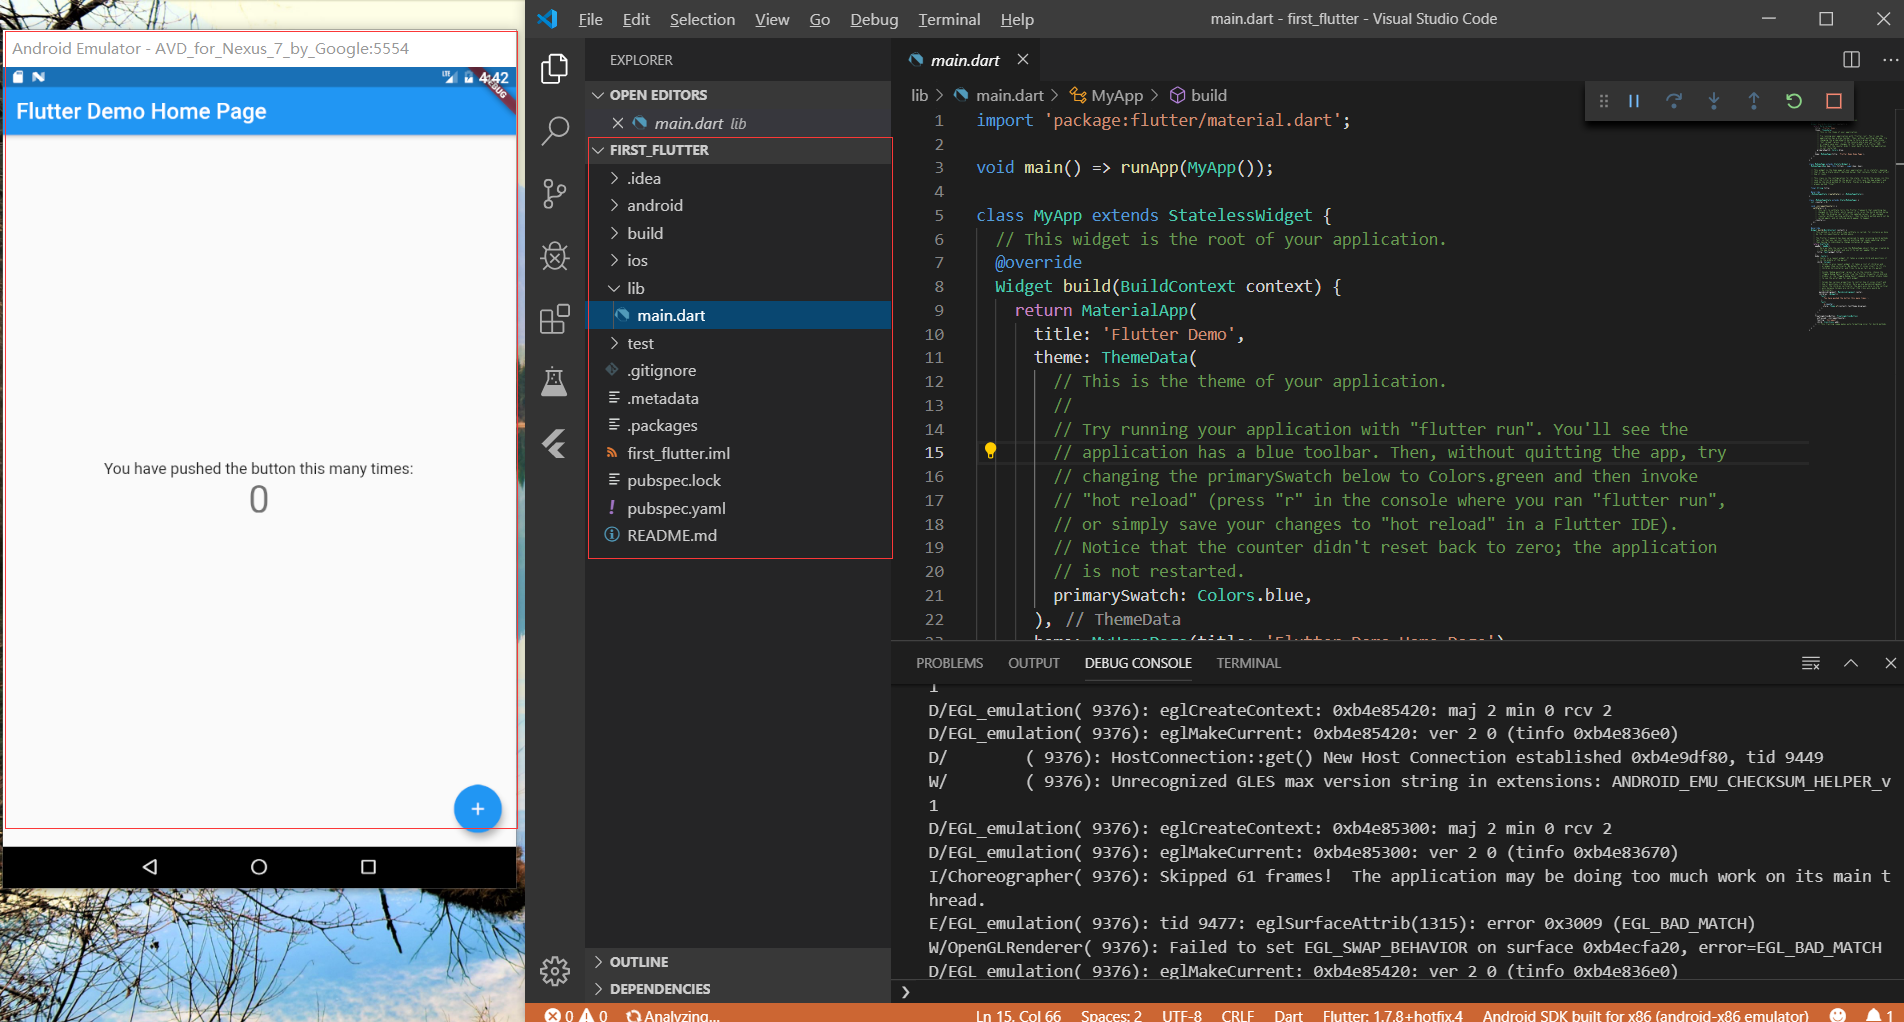Viewport: 1904px width, 1022px height.
Task: Click the feedback smiley in status bar
Action: tap(1838, 1015)
